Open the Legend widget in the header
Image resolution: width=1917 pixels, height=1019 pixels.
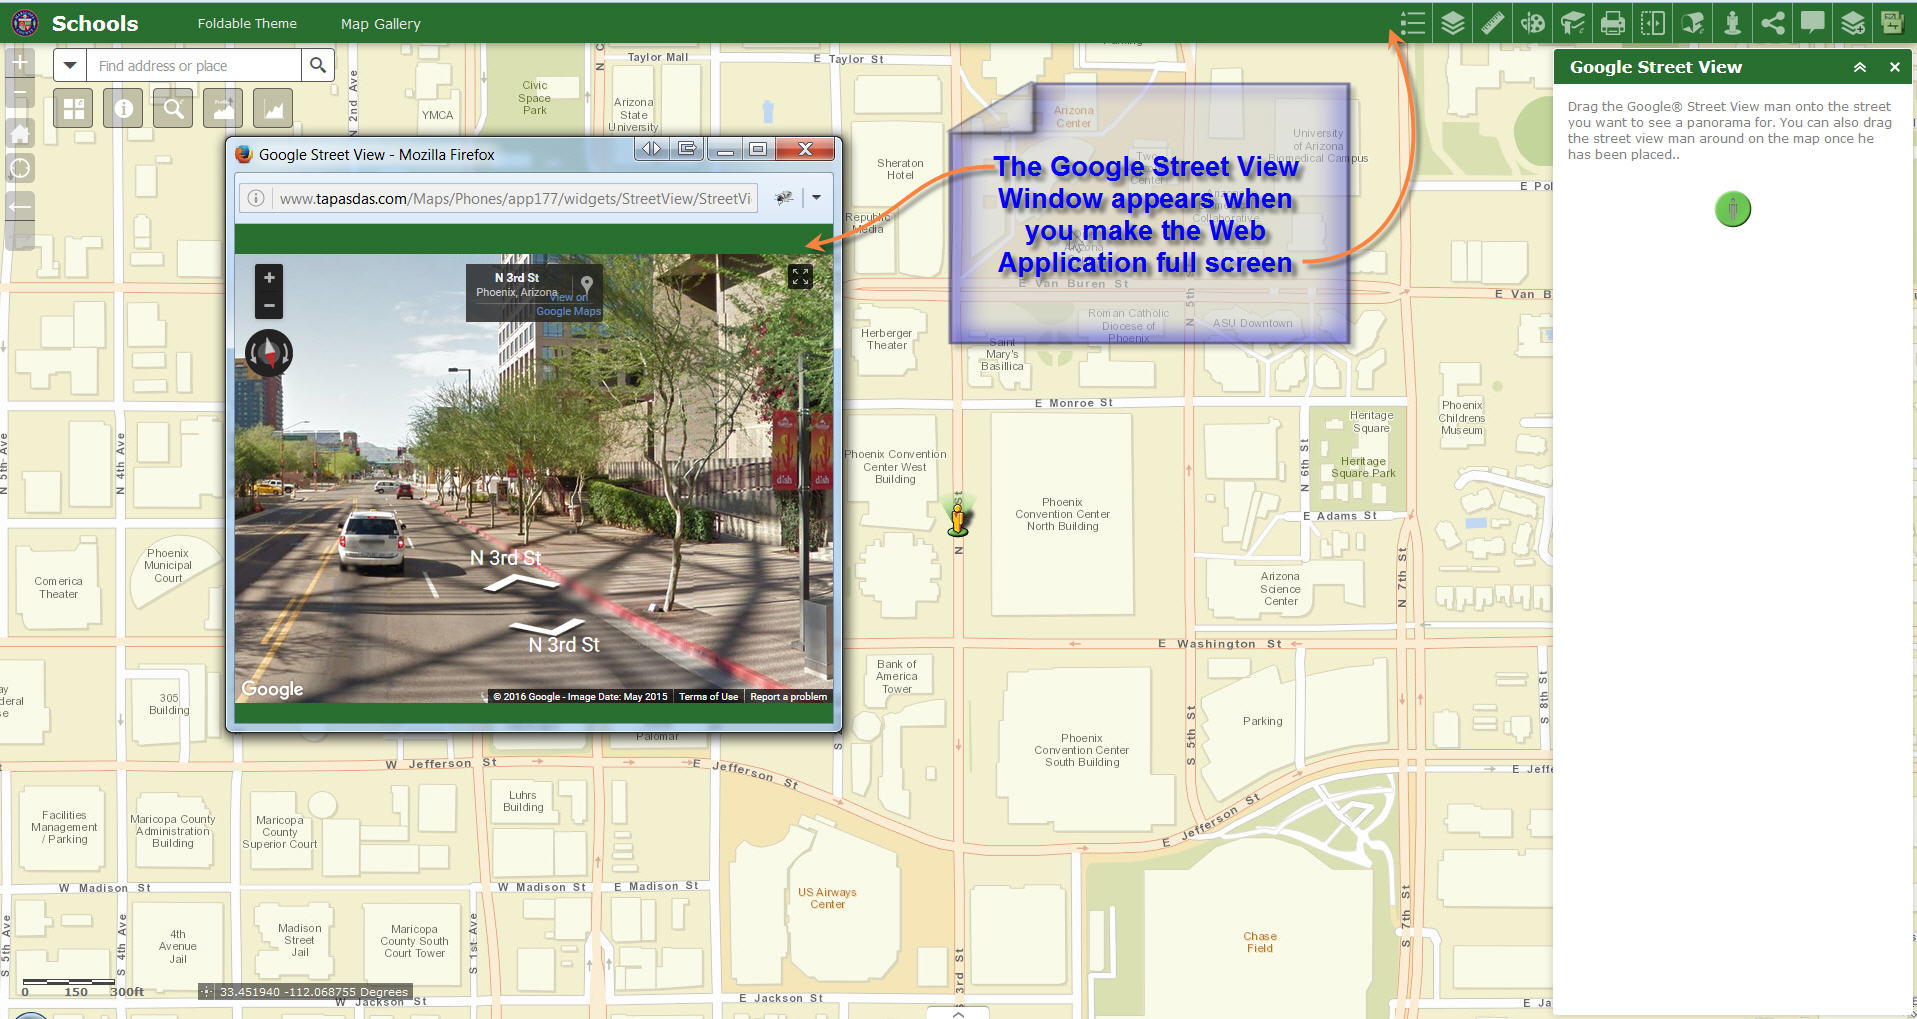click(1413, 23)
